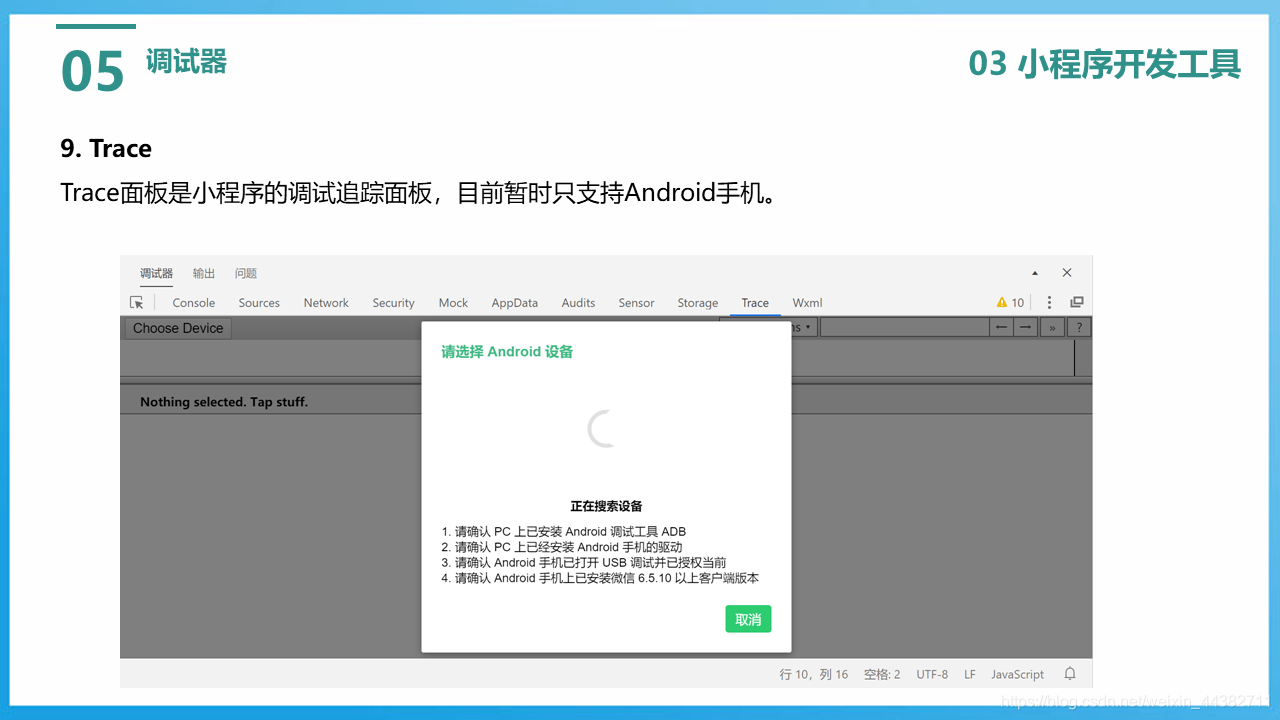
Task: Open the AppData tab
Action: [x=515, y=303]
